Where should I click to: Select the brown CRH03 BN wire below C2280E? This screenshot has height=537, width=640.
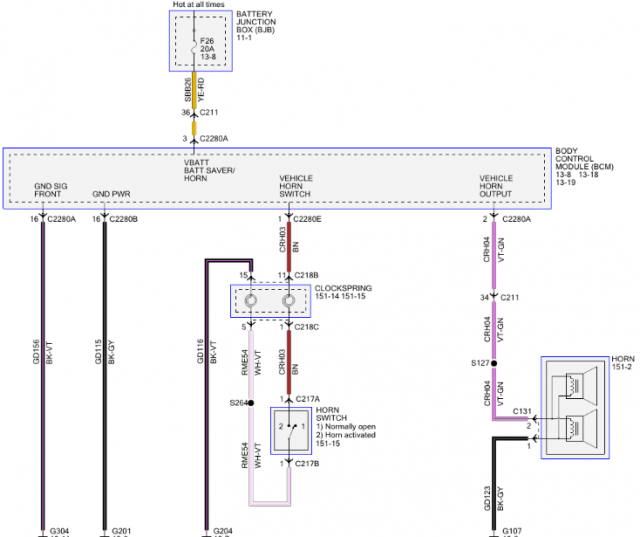click(289, 247)
